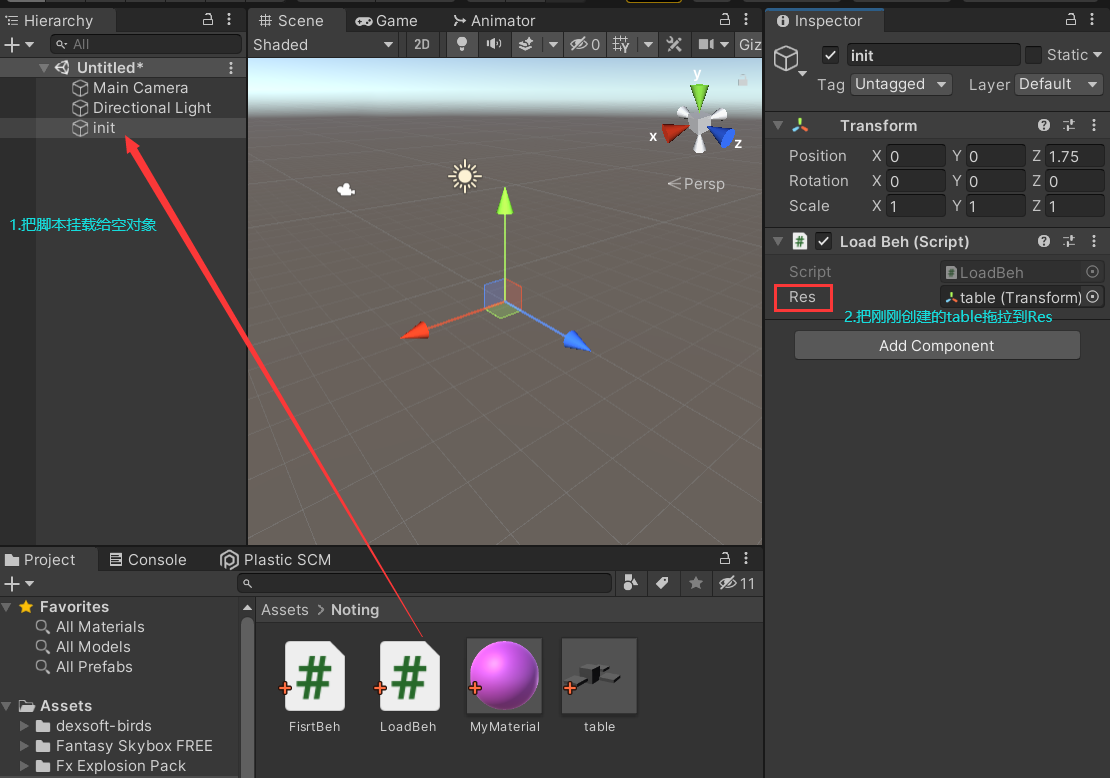Click the green Y axis of orientation gizmo
The height and width of the screenshot is (778, 1110).
click(x=699, y=95)
